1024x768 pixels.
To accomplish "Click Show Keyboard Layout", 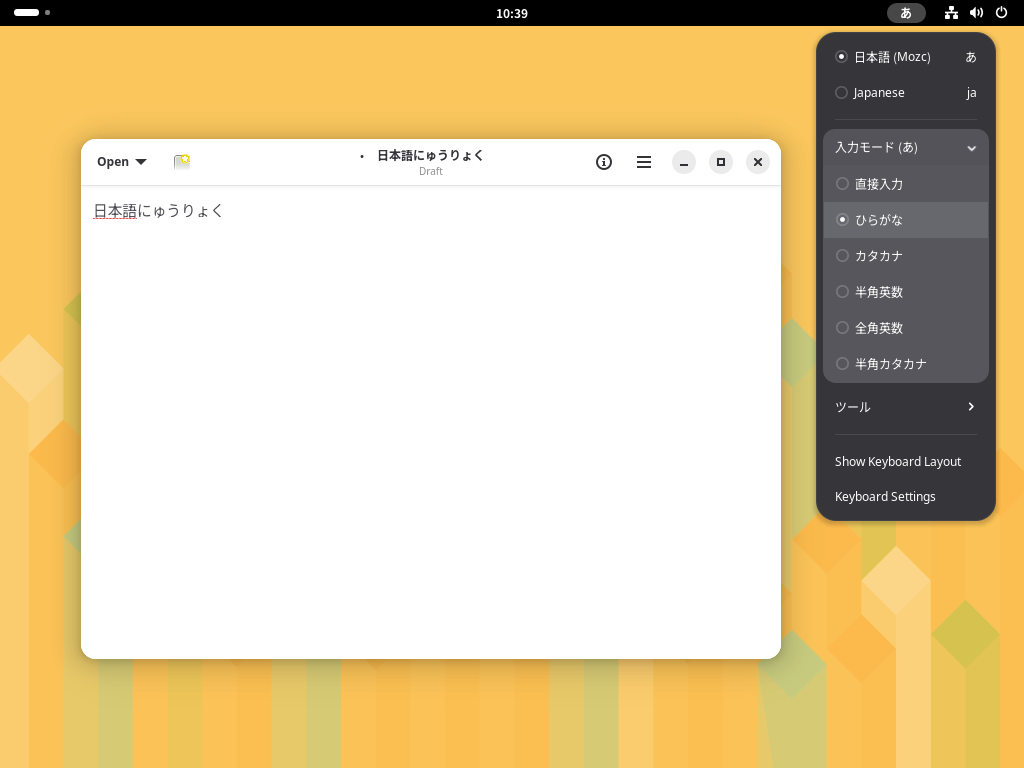I will point(898,462).
